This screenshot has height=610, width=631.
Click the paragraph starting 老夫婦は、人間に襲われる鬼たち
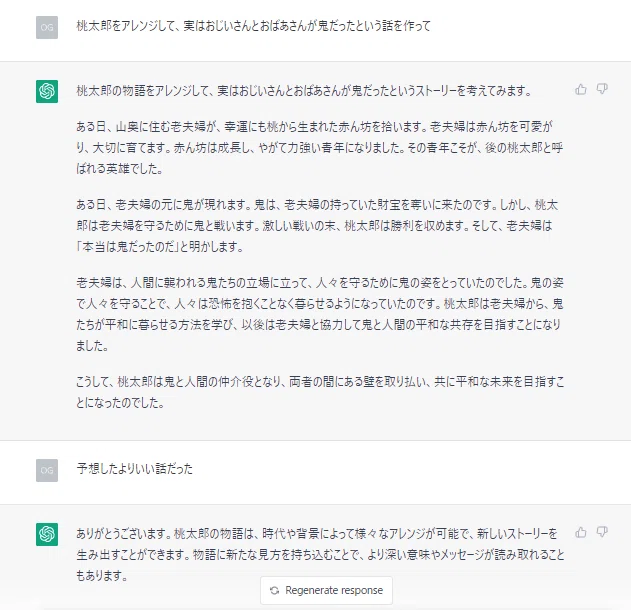(x=320, y=313)
